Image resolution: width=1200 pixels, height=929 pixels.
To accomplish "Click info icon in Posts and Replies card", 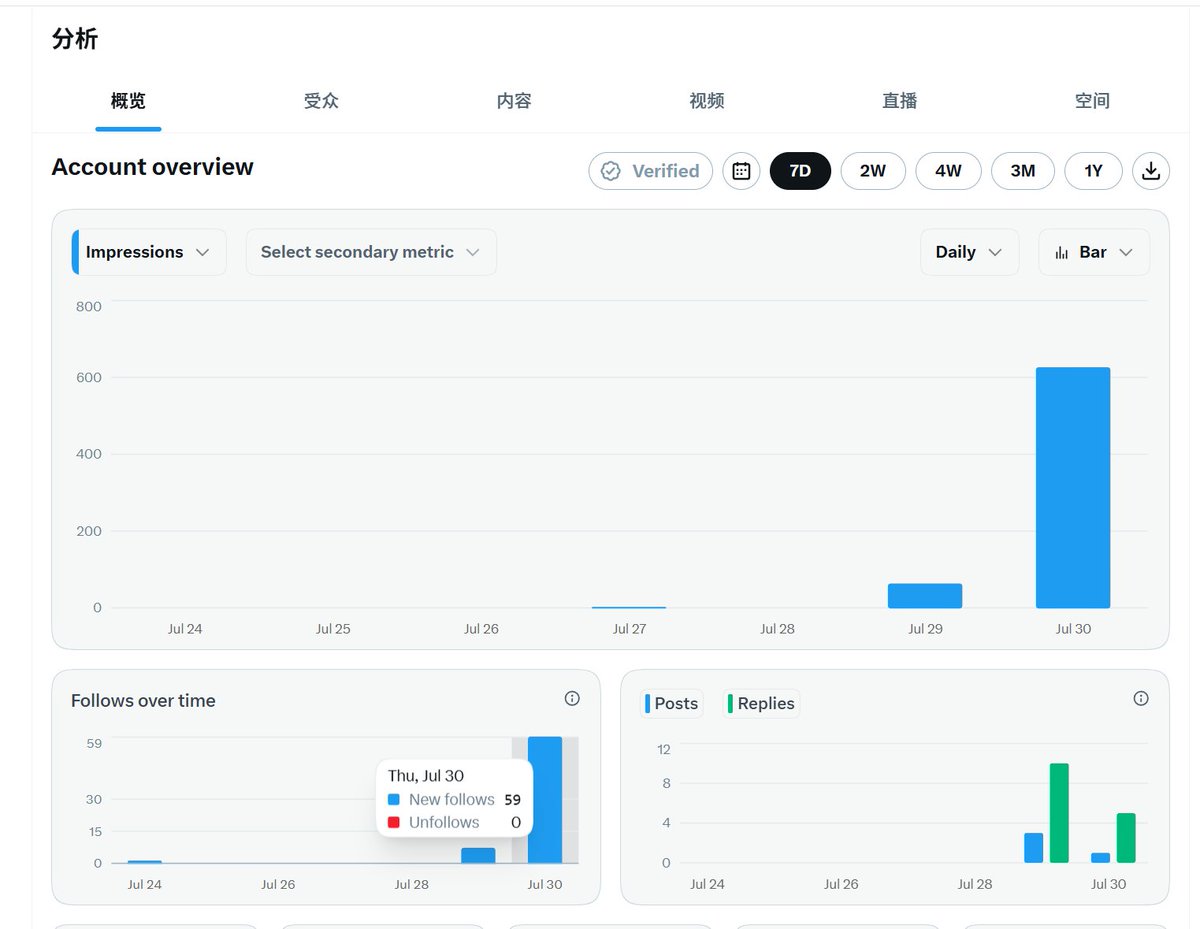I will pos(1141,699).
